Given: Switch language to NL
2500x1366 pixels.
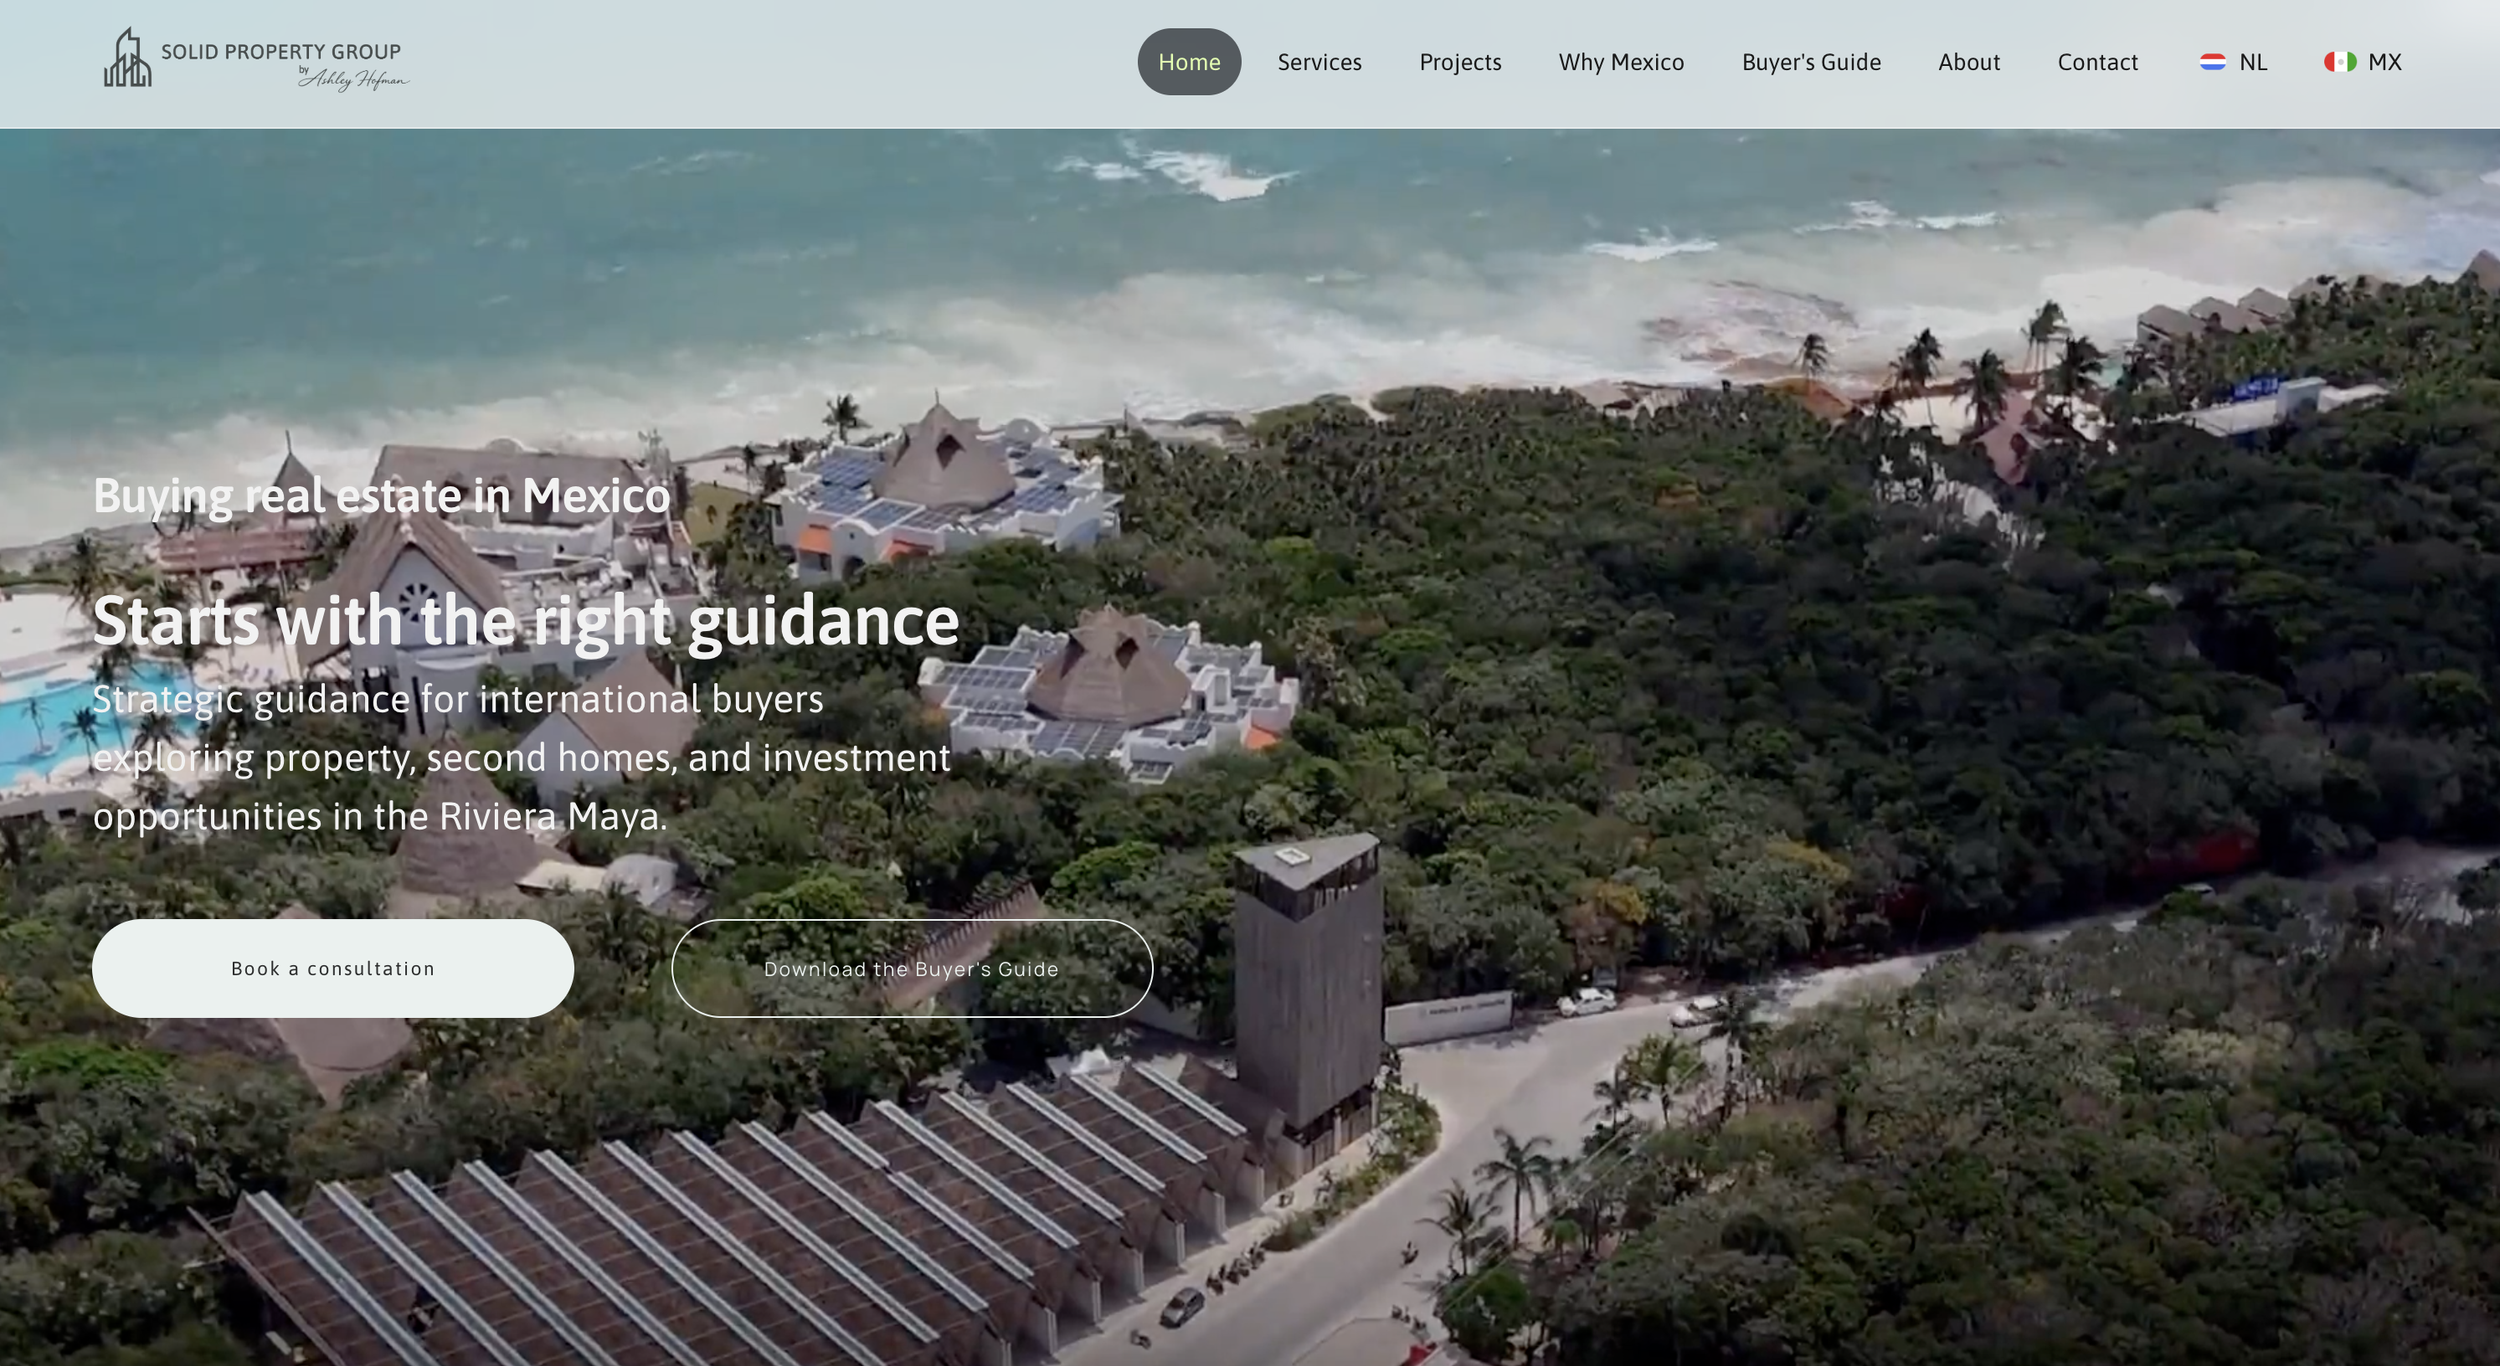Looking at the screenshot, I should [2233, 62].
